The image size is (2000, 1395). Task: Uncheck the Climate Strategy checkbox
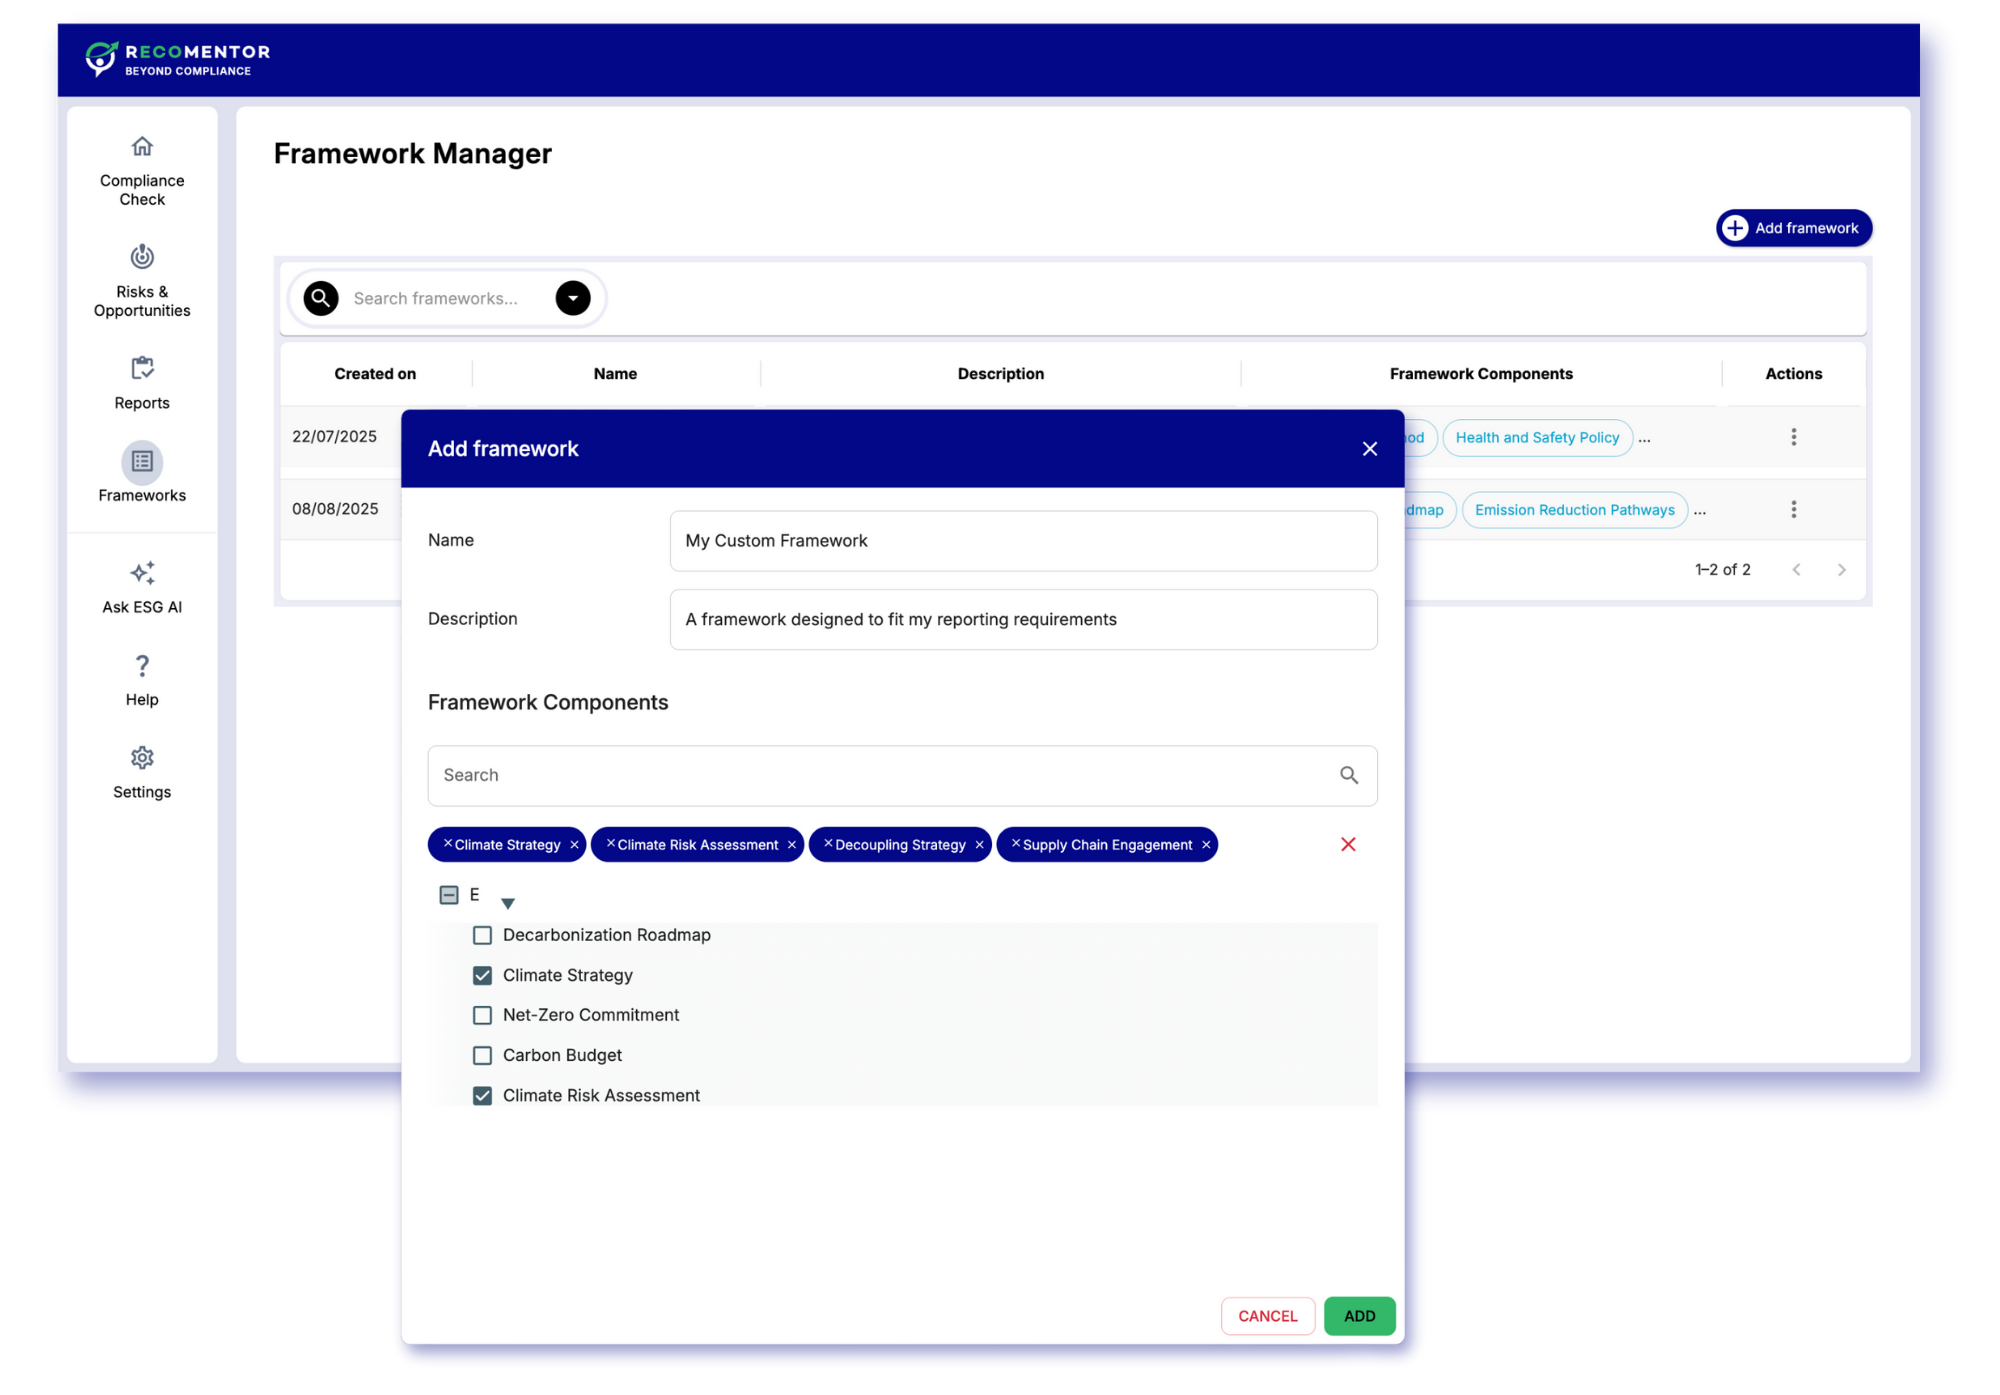pos(482,976)
